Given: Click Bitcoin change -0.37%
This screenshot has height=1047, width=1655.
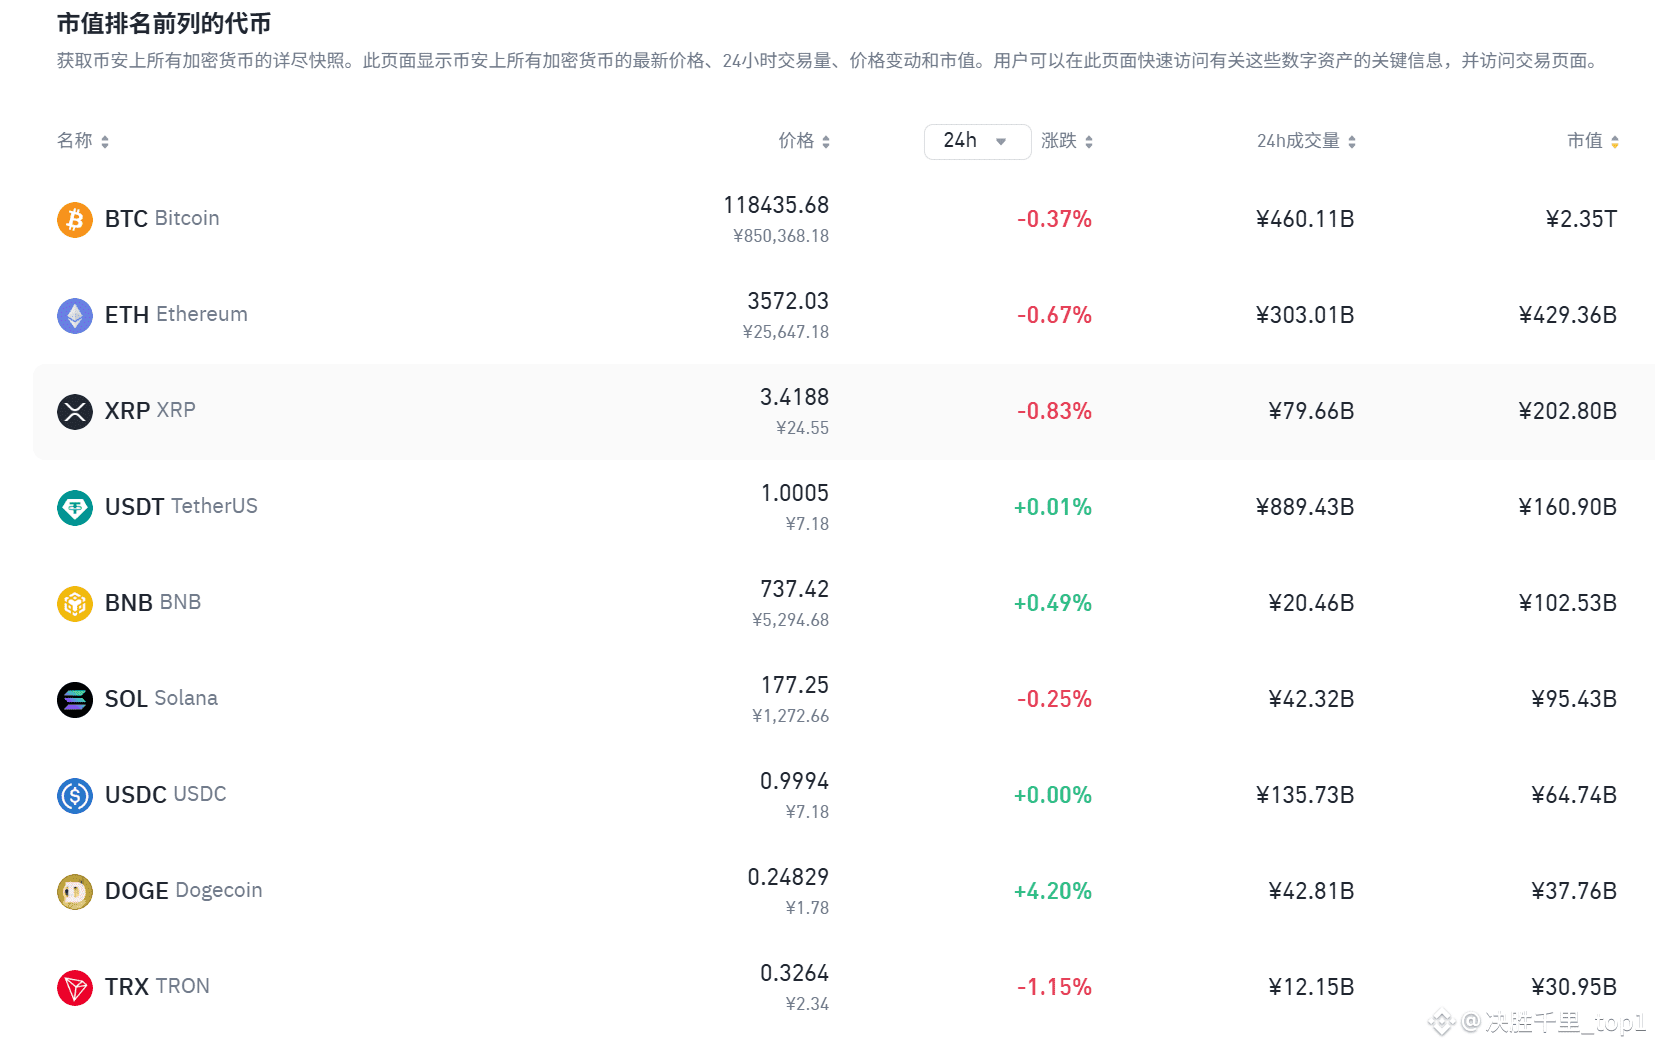Looking at the screenshot, I should 1054,219.
